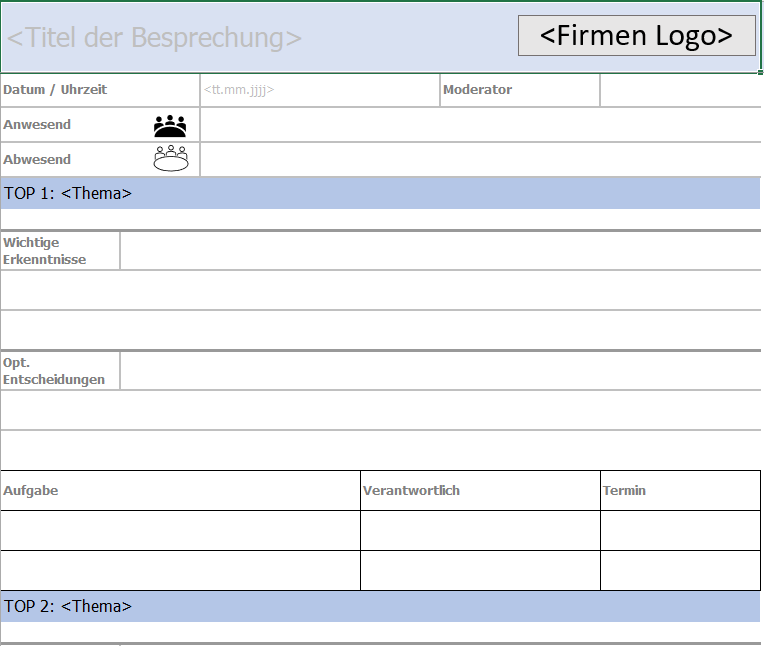Click first empty cell under Verantwortlich
The width and height of the screenshot is (764, 646).
[480, 531]
